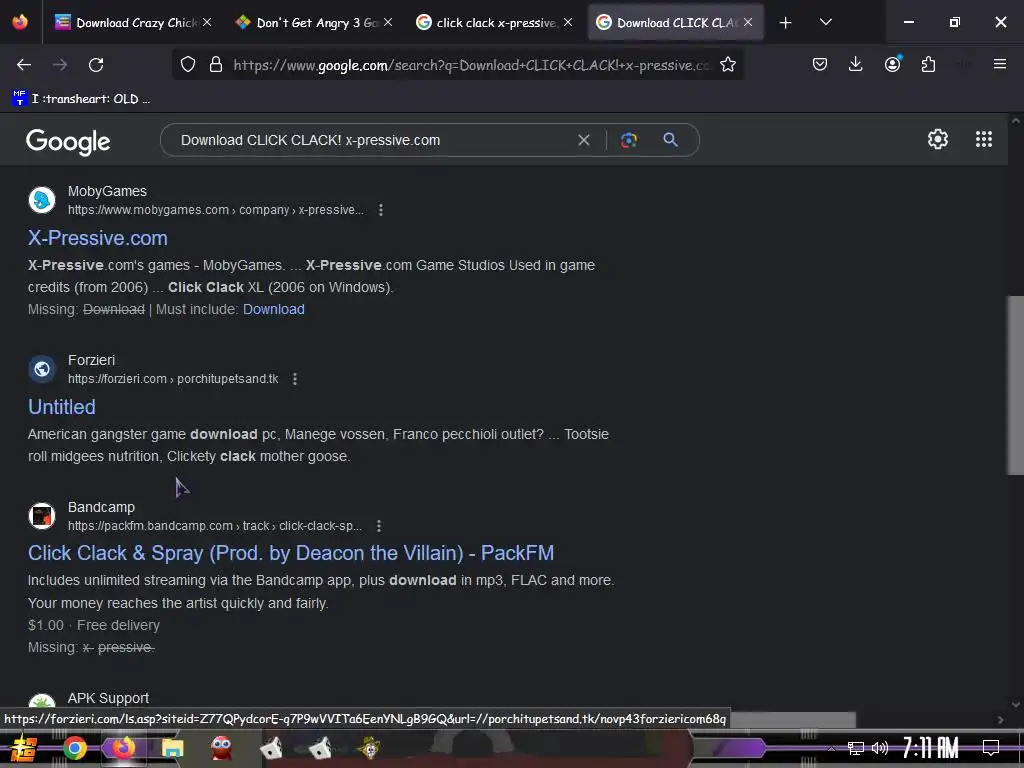This screenshot has height=768, width=1024.
Task: Open the extensions puzzle icon
Action: click(928, 65)
